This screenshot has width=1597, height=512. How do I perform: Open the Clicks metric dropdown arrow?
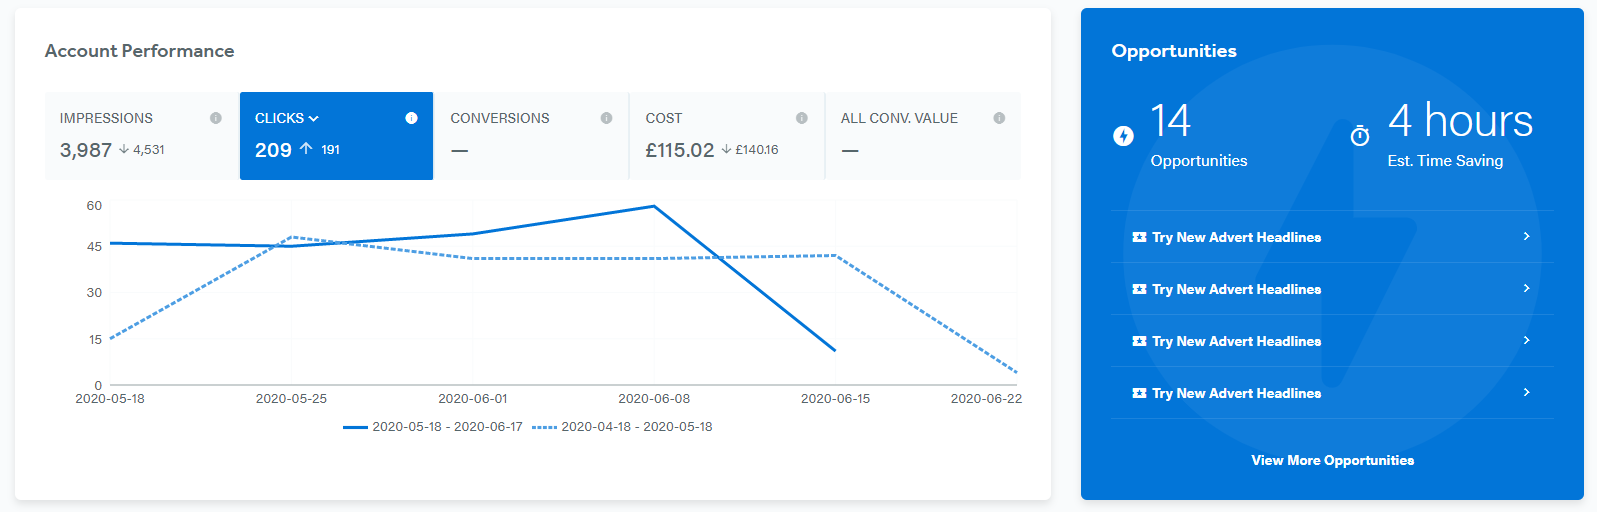(x=314, y=118)
